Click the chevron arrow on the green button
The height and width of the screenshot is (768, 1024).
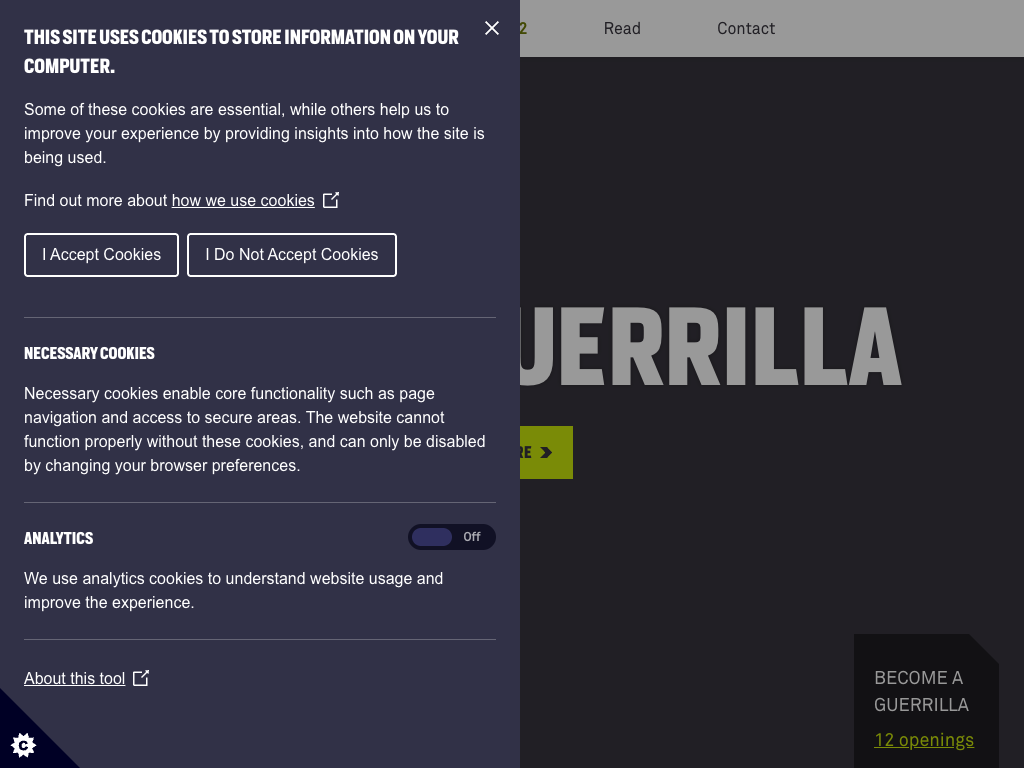(x=546, y=453)
